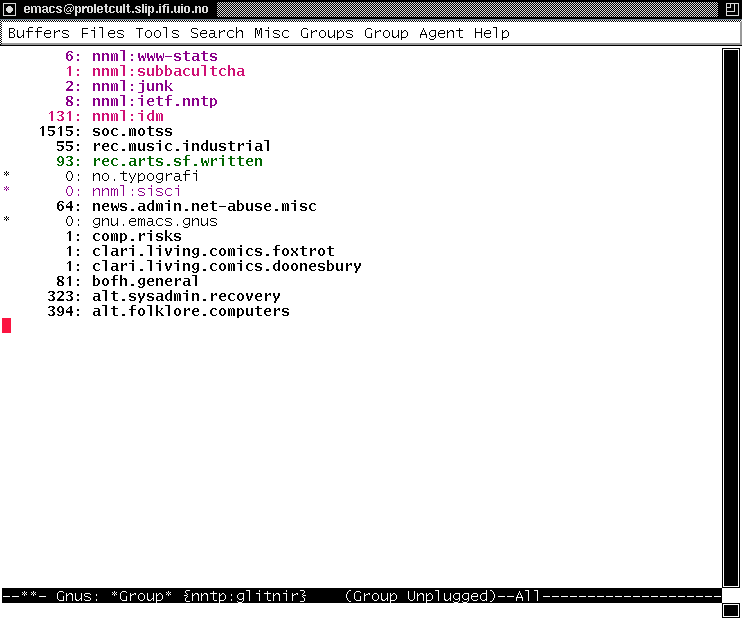Screen dimensions: 742x620
Task: Select the nnml:idm group
Action: [x=128, y=116]
